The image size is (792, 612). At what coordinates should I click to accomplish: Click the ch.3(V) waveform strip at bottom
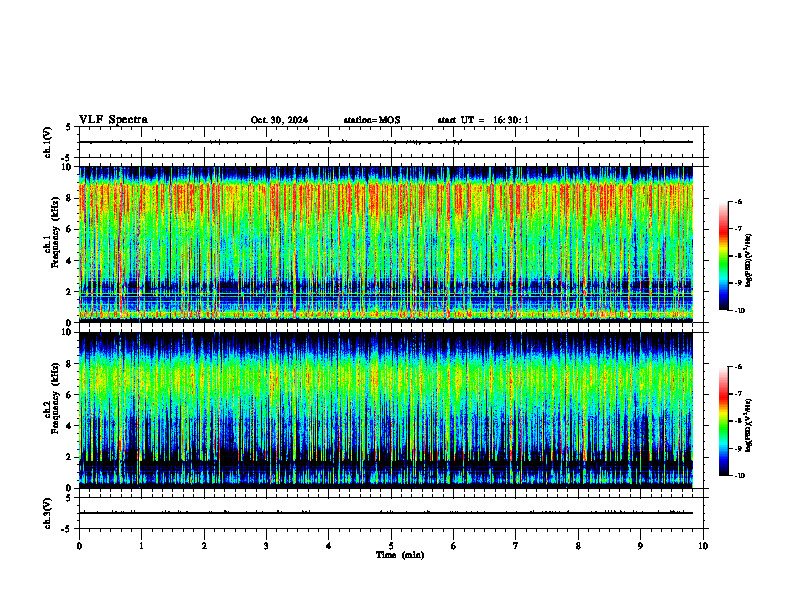coord(391,513)
